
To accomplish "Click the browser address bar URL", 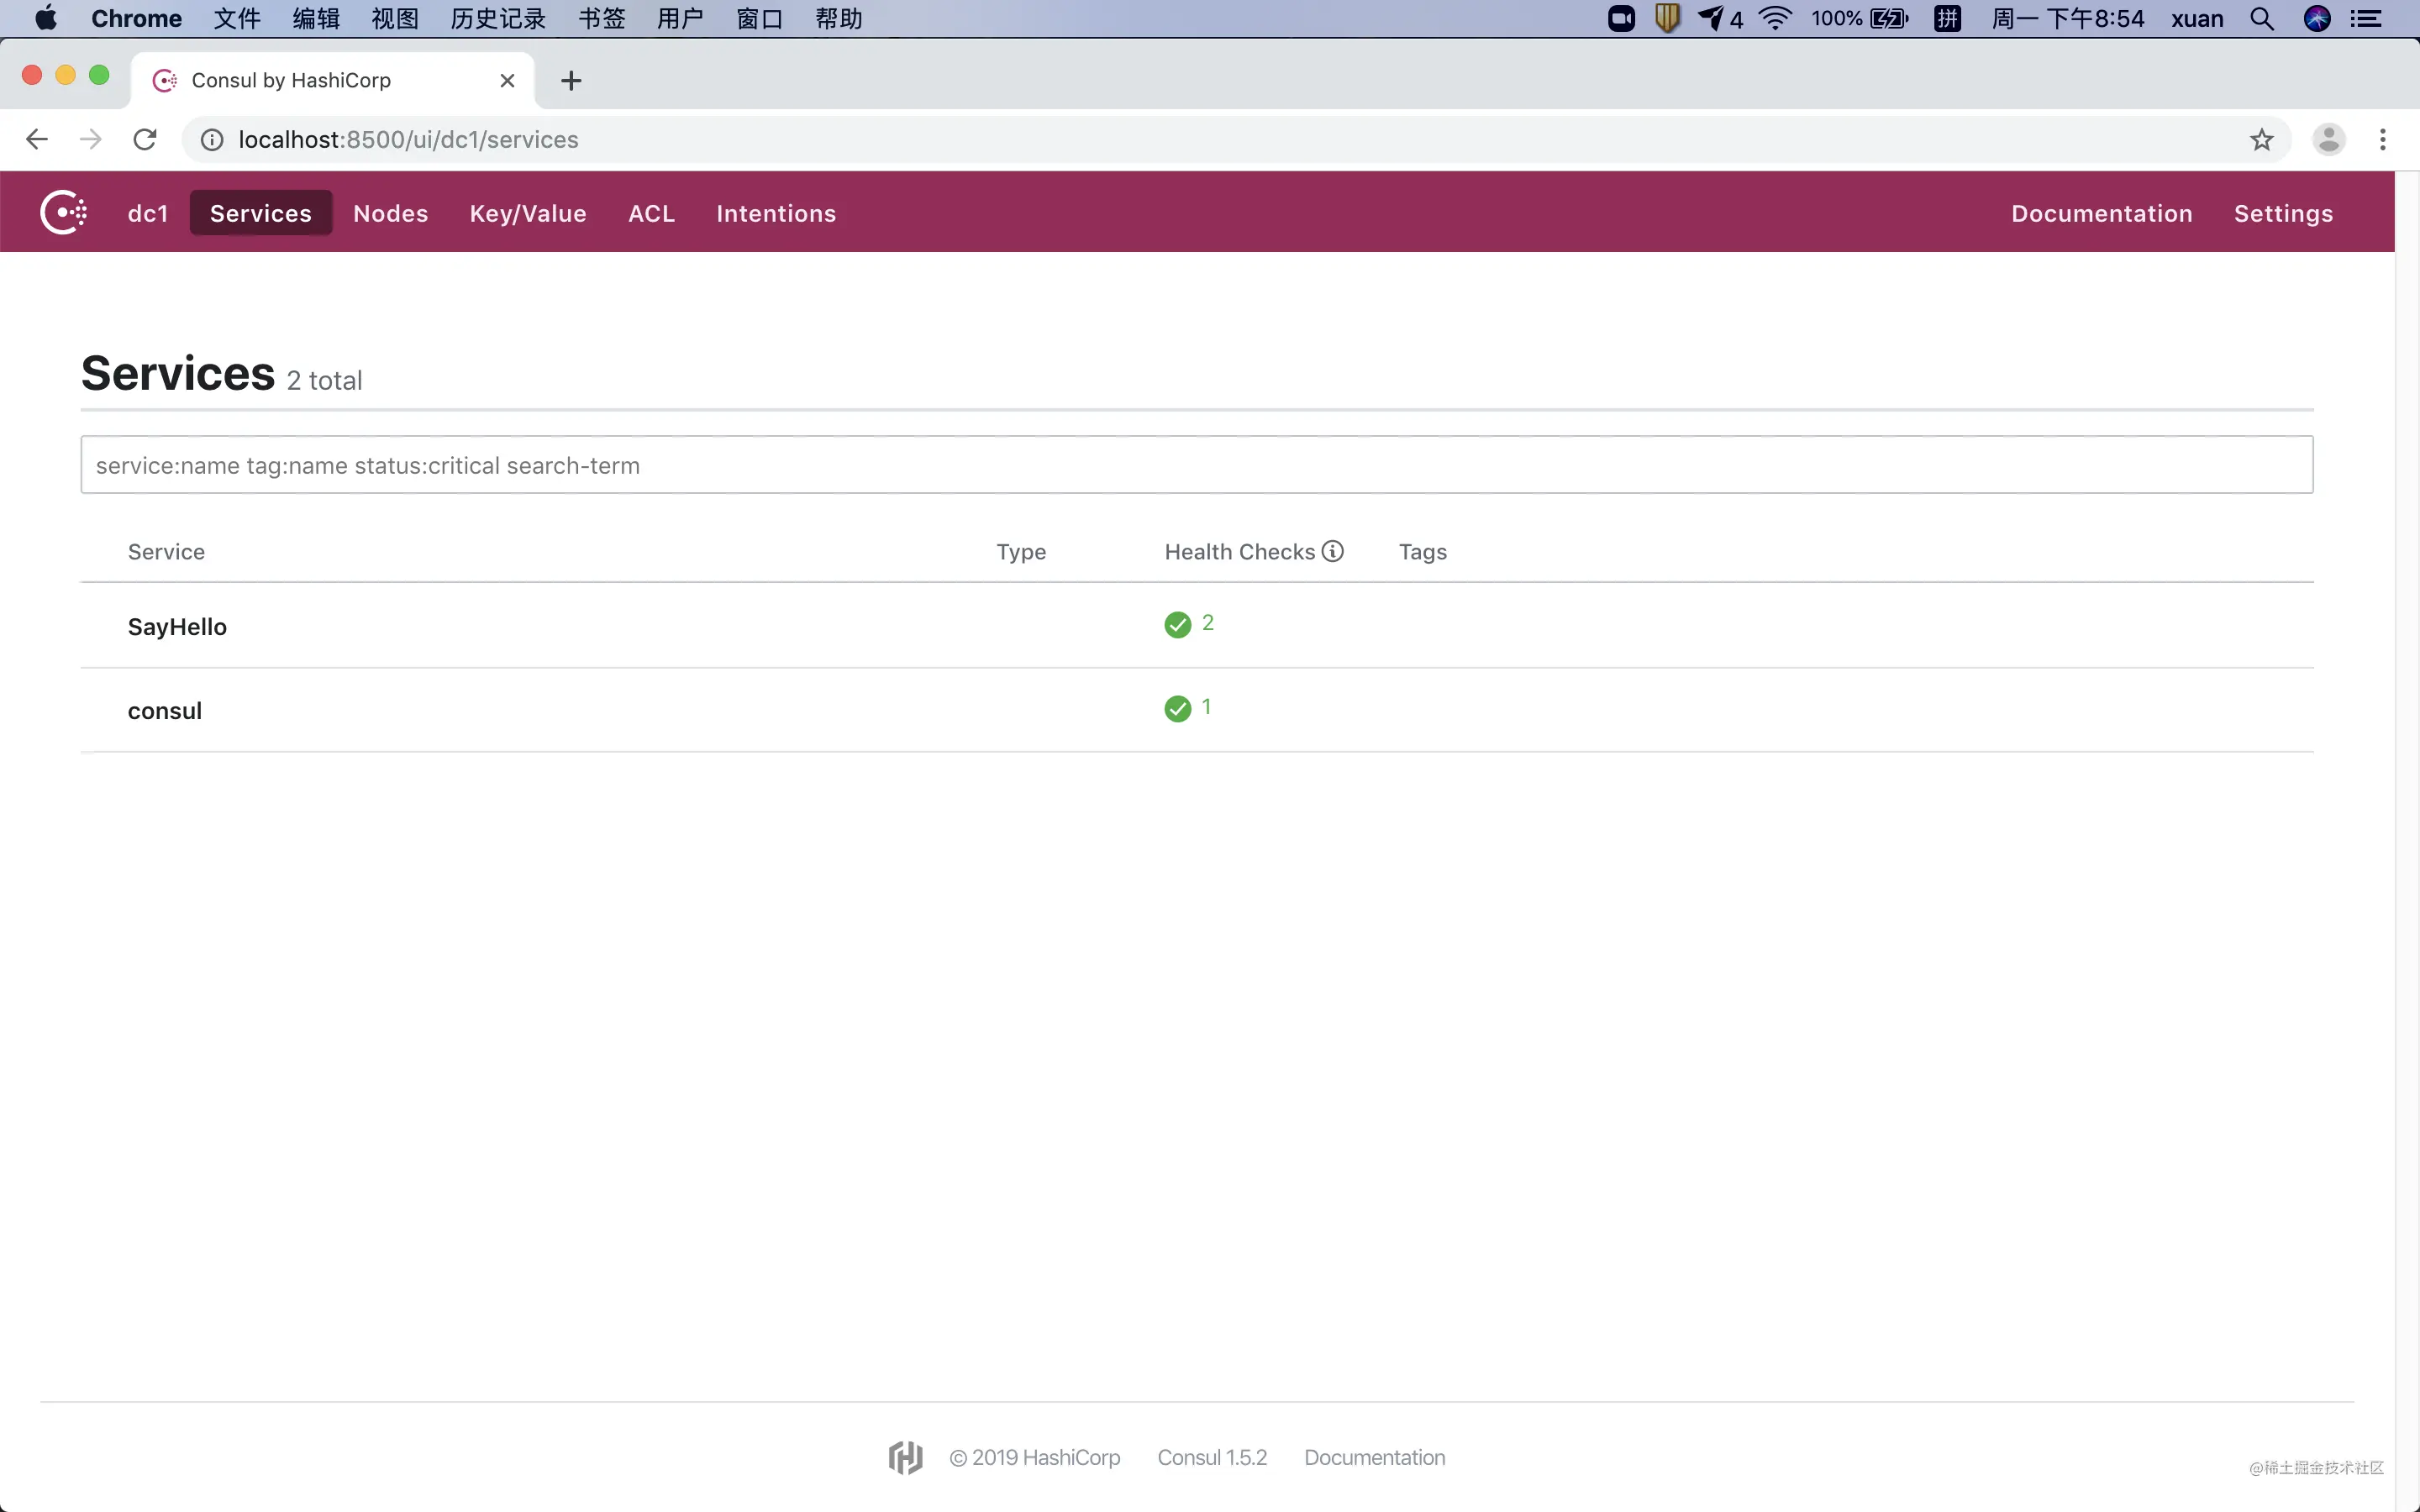I will pos(408,139).
